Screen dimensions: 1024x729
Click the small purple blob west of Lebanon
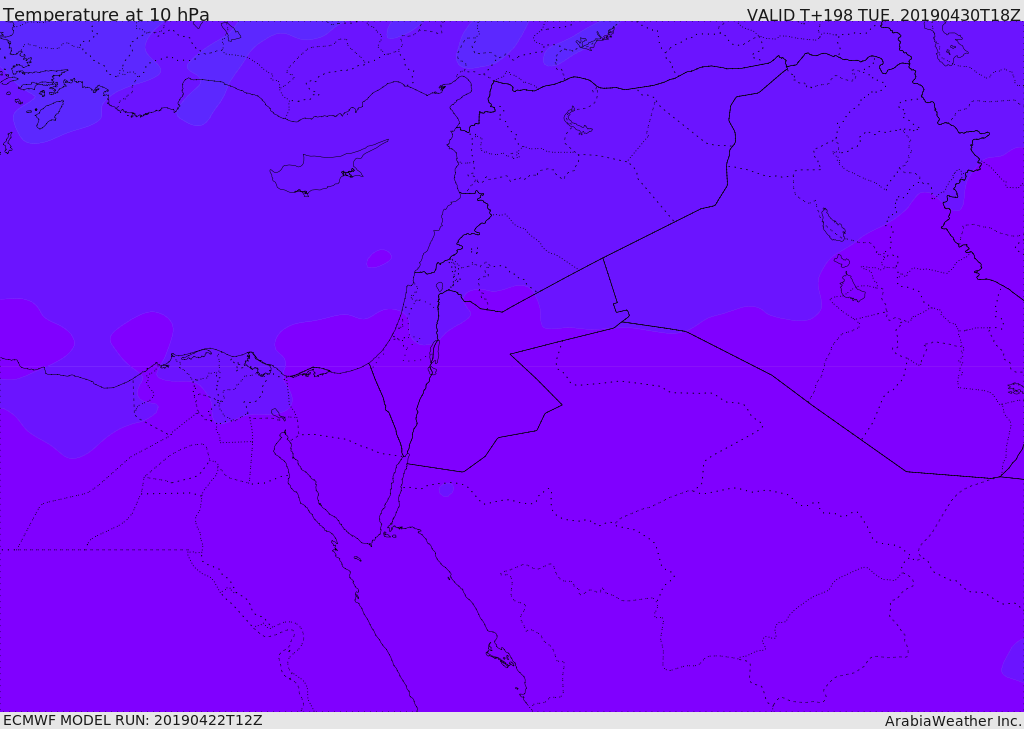(379, 259)
